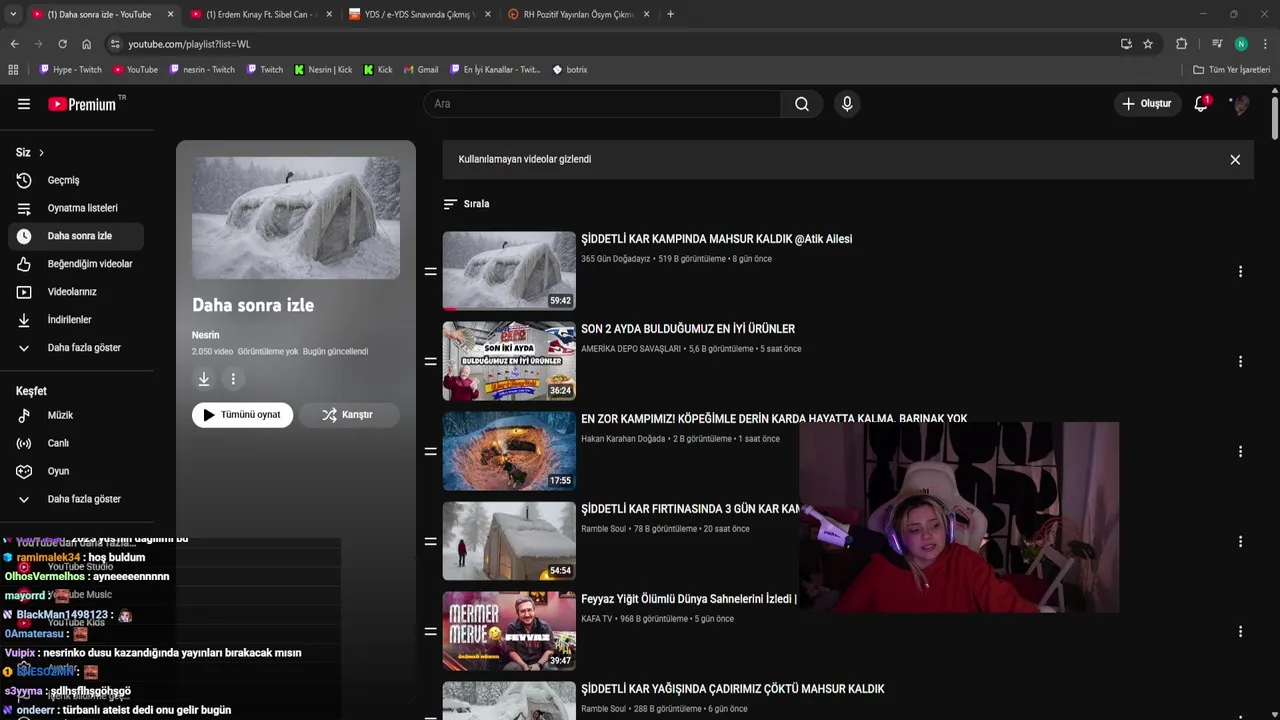The image size is (1280, 720).
Task: Grab reorder handle of SON 2 AYDA video
Action: click(x=431, y=361)
